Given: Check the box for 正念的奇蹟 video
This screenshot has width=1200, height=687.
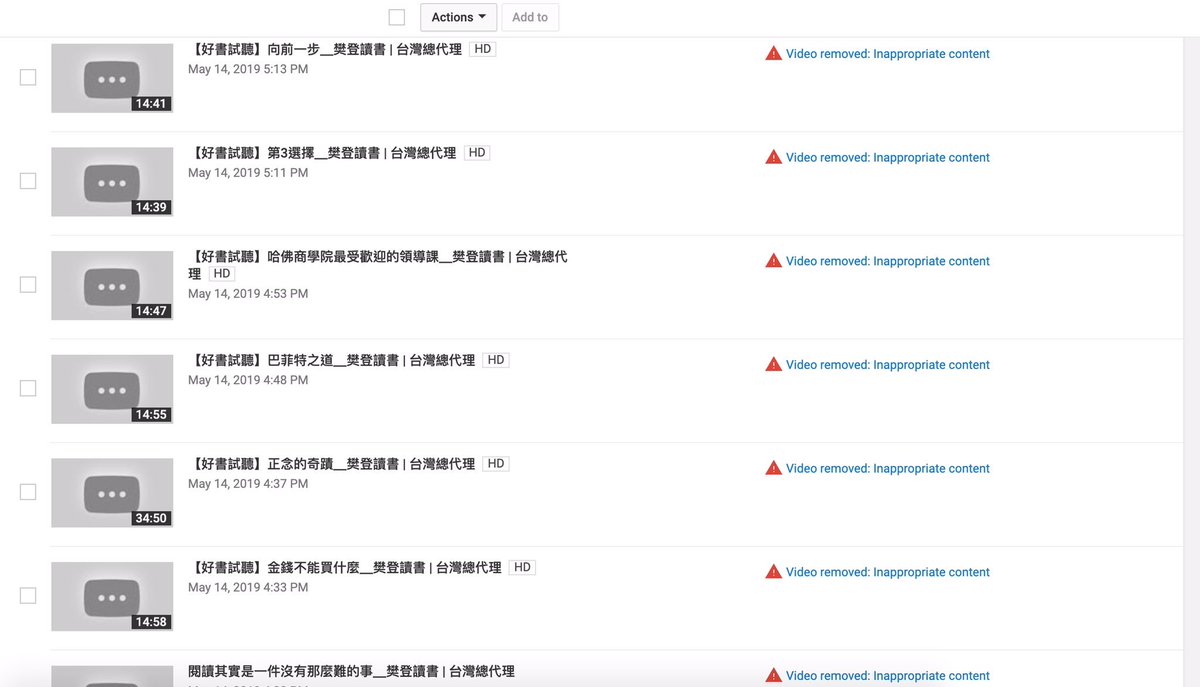Looking at the screenshot, I should (28, 492).
